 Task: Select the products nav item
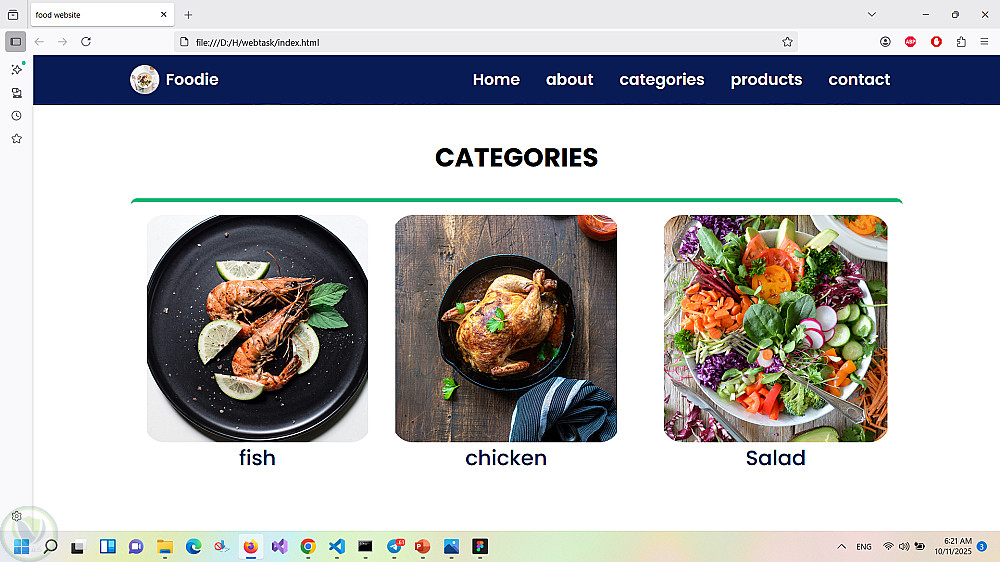[x=766, y=80]
